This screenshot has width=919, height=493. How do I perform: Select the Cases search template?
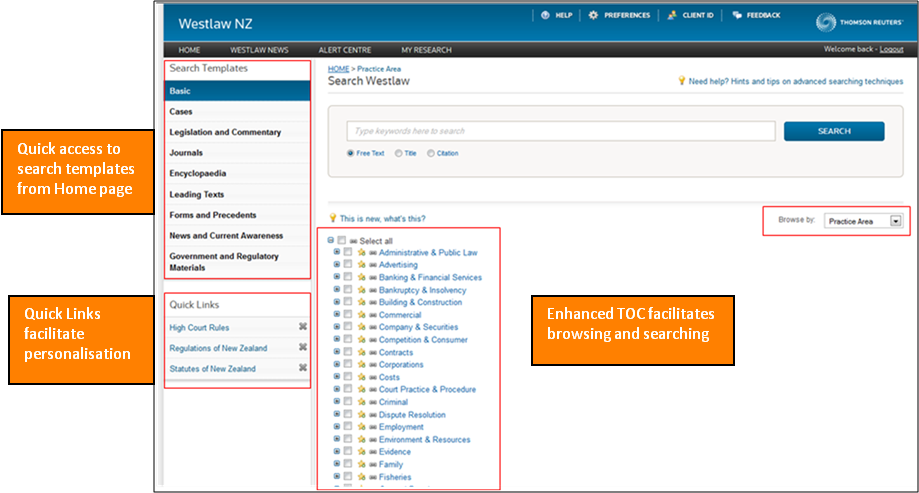(237, 111)
